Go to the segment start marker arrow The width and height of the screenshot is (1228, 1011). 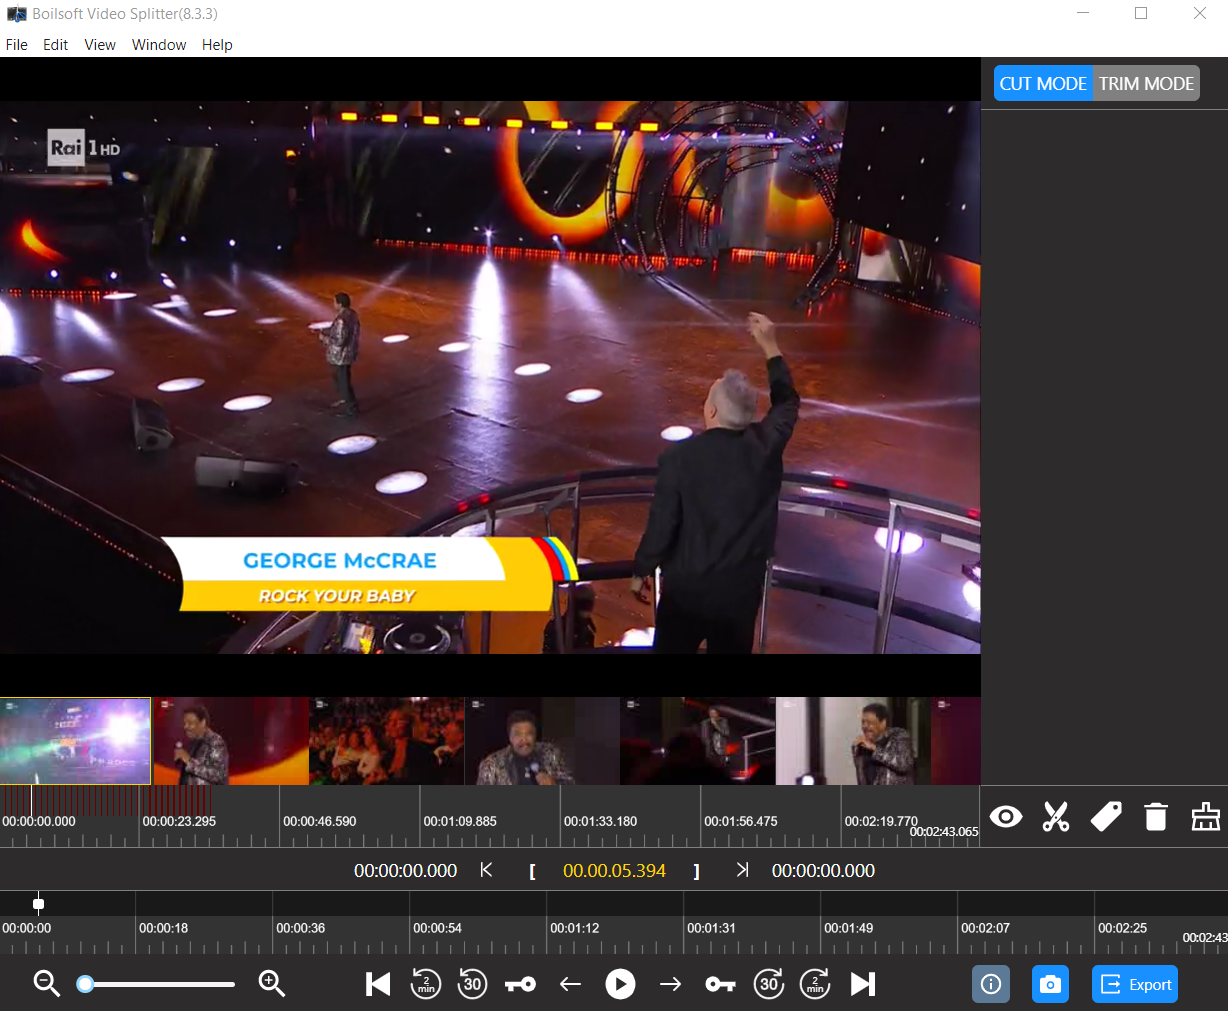[x=486, y=870]
